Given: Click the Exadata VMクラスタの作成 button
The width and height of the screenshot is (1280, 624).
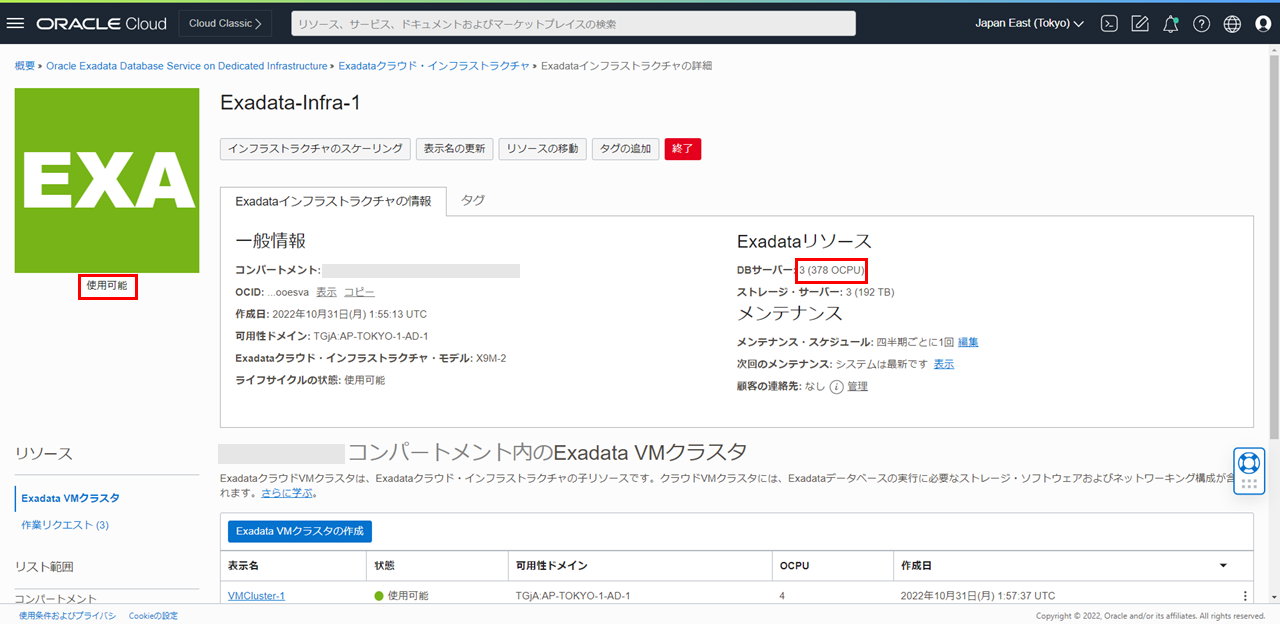Looking at the screenshot, I should [x=299, y=531].
